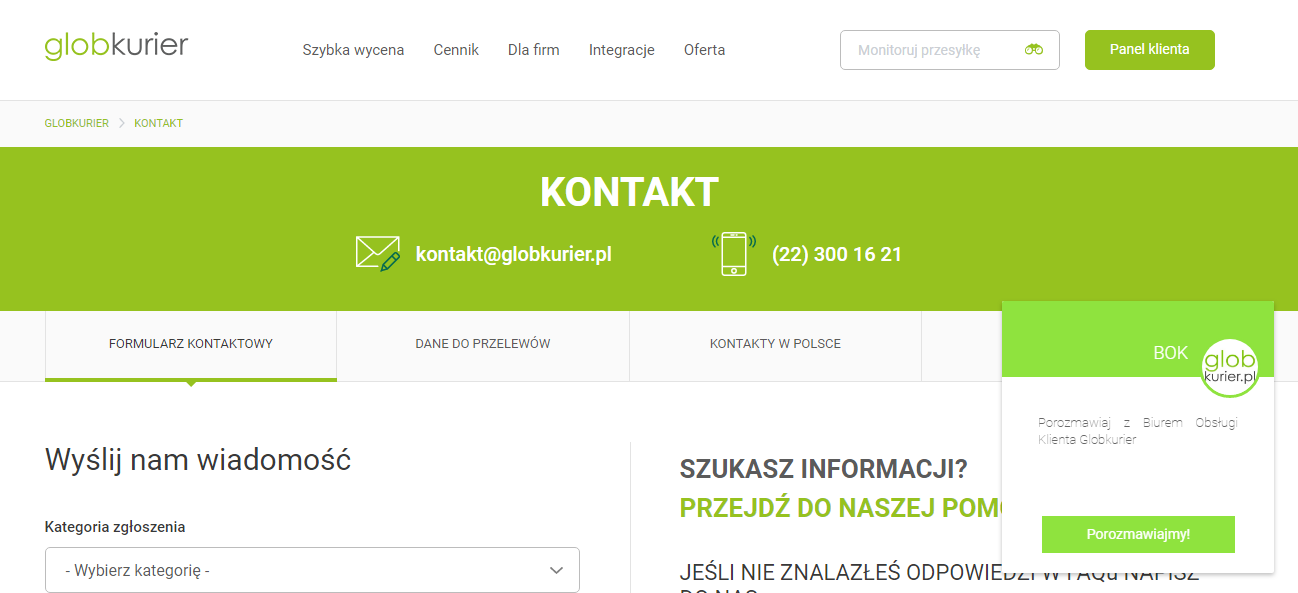Open the Szybka wycena menu item
1298x593 pixels.
point(353,50)
